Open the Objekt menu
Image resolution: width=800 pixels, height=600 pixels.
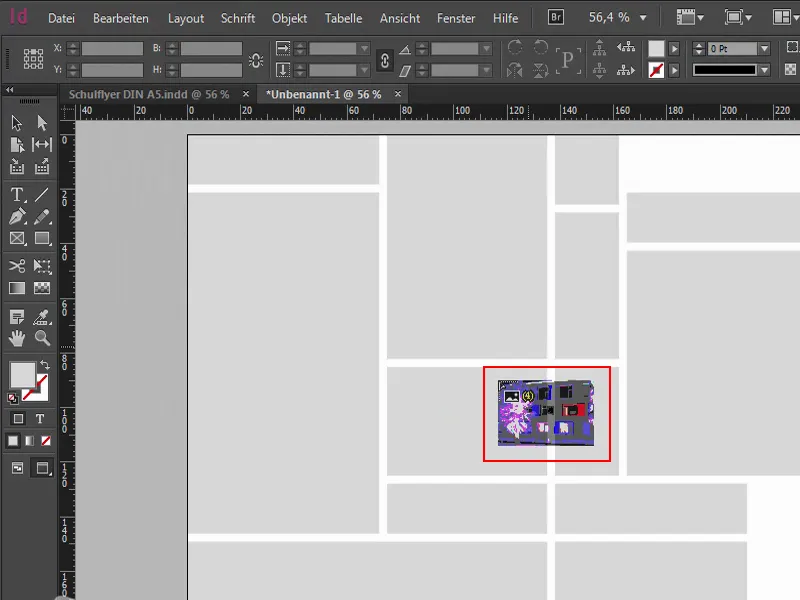(x=289, y=18)
